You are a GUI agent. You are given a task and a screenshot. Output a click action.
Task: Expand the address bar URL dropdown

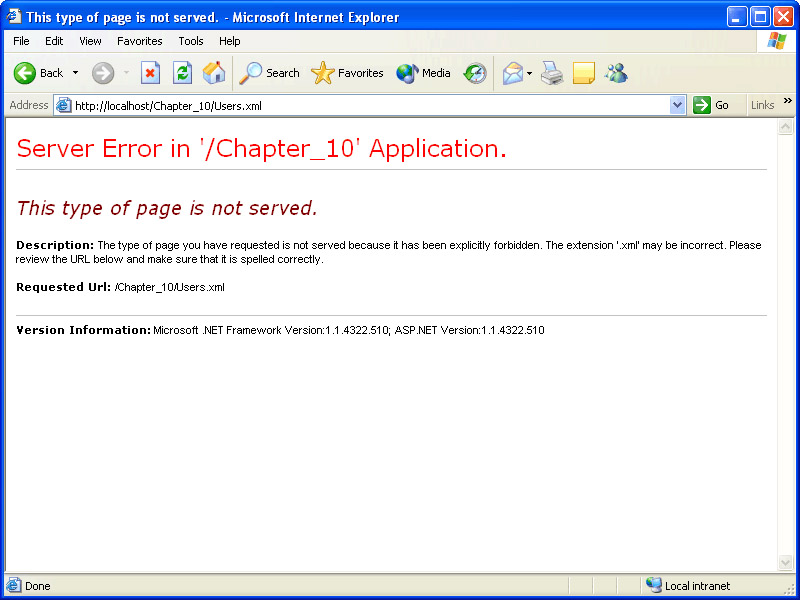point(678,105)
